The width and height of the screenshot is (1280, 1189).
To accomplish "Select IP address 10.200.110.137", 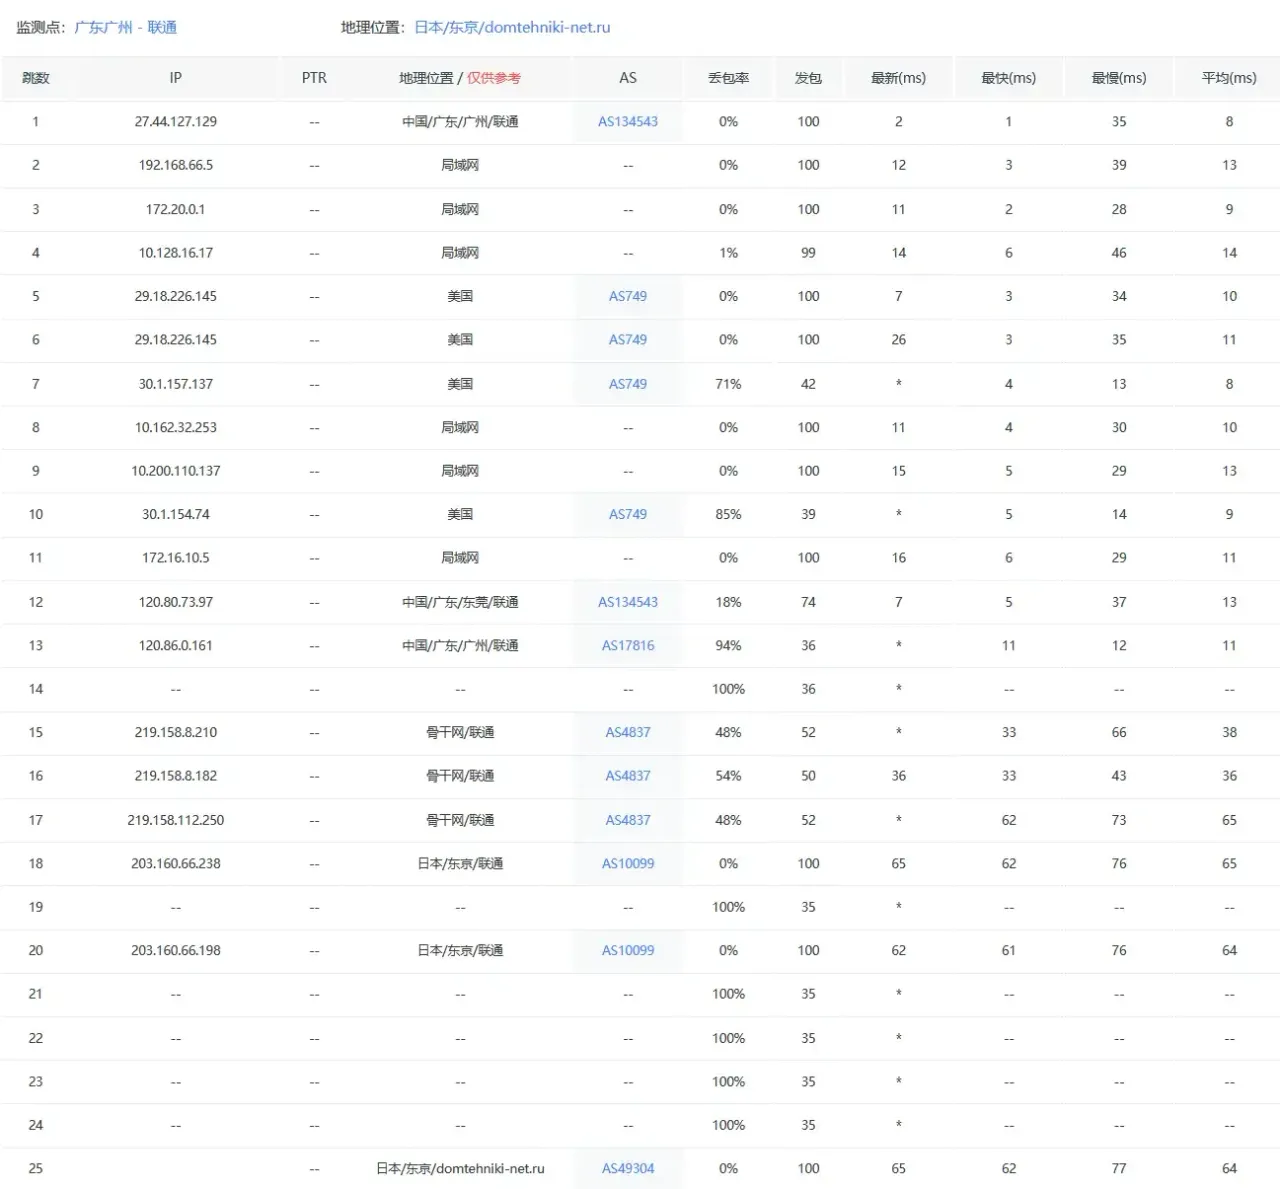I will [176, 471].
